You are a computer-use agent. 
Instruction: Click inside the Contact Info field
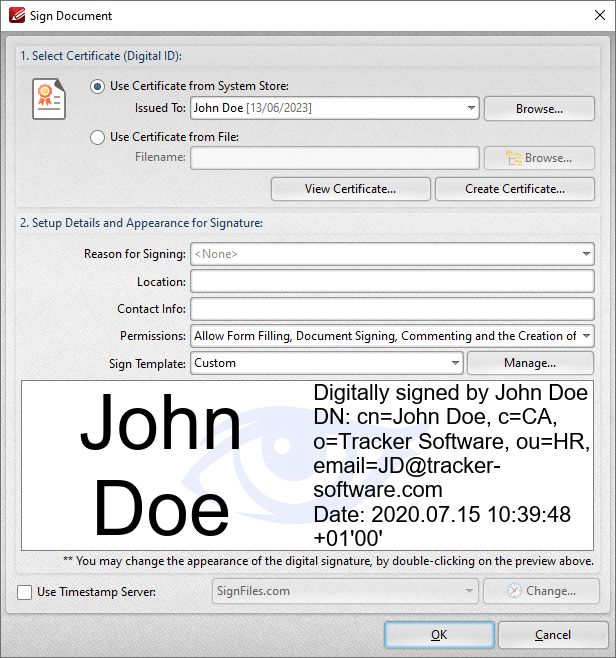(x=392, y=309)
